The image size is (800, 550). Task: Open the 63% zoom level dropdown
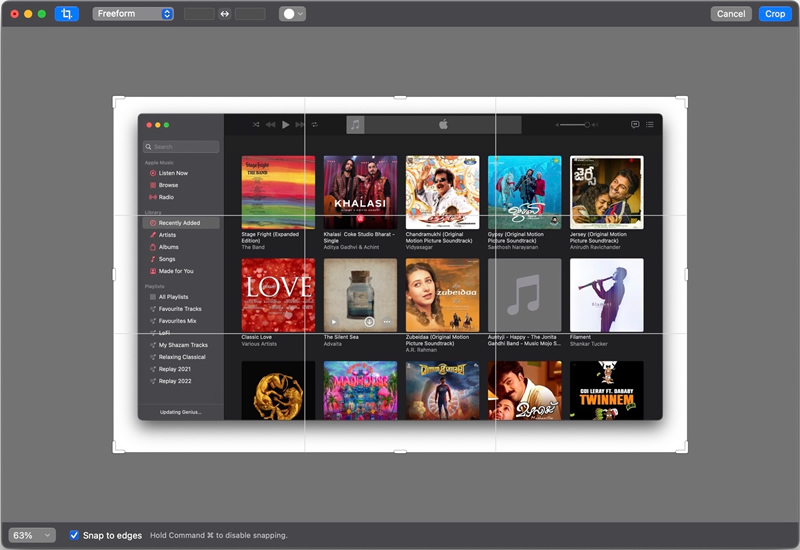(x=32, y=535)
